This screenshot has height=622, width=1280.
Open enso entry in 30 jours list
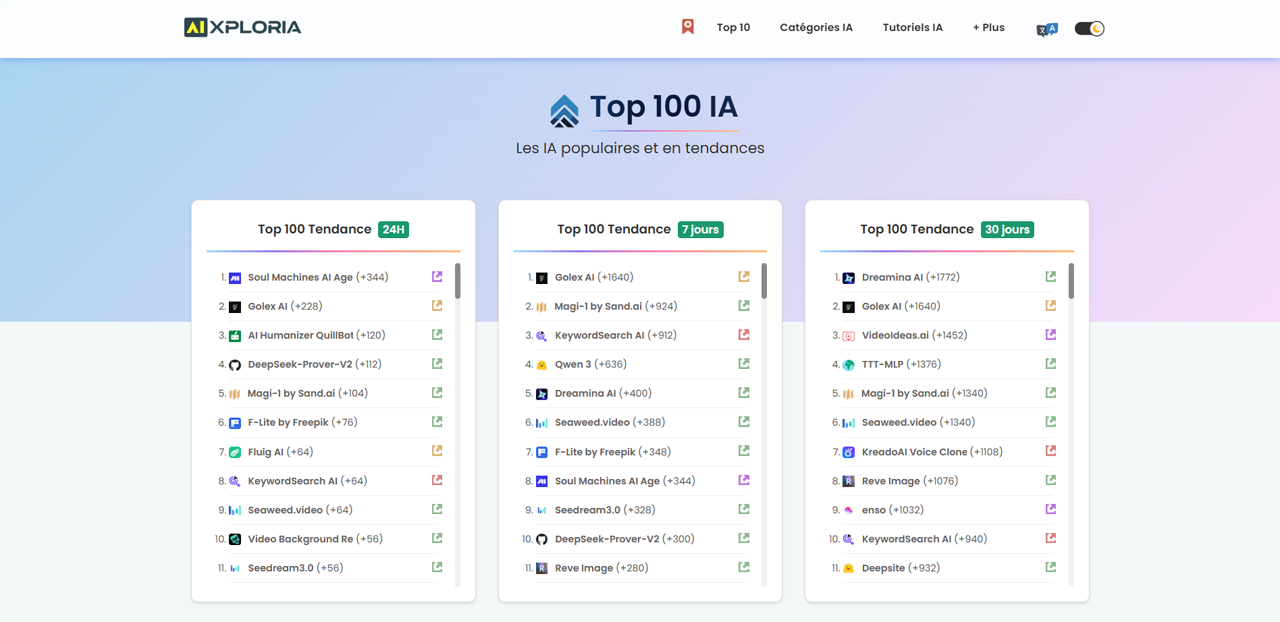point(874,510)
